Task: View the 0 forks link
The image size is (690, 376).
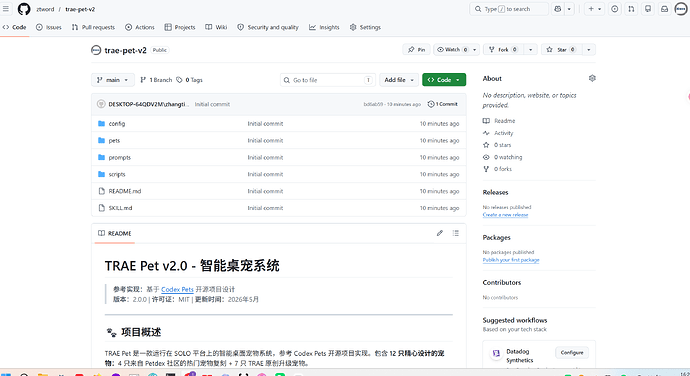Action: point(498,169)
